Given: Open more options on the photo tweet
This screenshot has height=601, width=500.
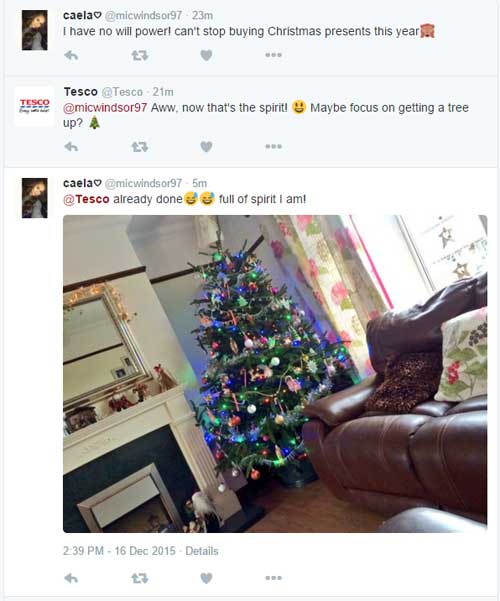Looking at the screenshot, I should pos(273,578).
